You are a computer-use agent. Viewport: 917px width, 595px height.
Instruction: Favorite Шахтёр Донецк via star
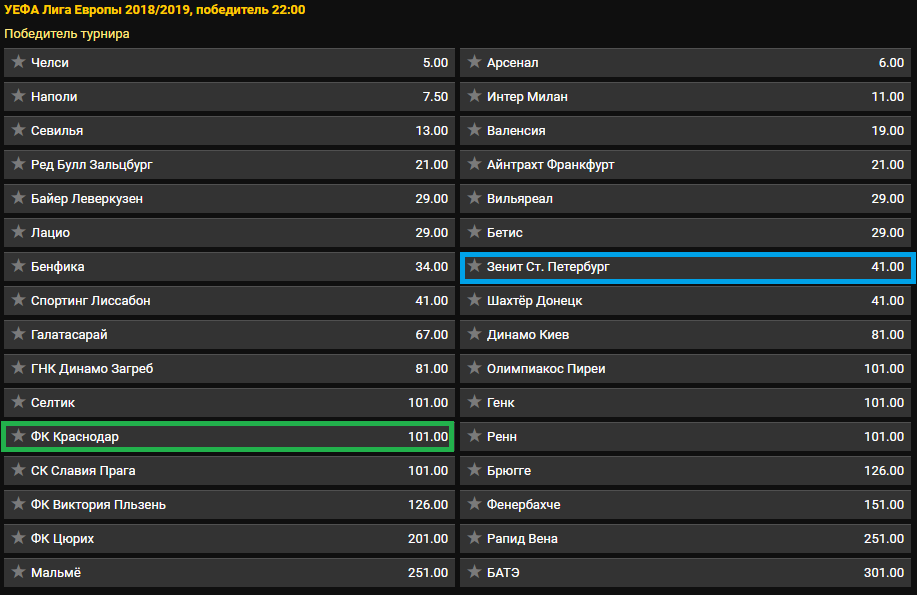click(474, 300)
